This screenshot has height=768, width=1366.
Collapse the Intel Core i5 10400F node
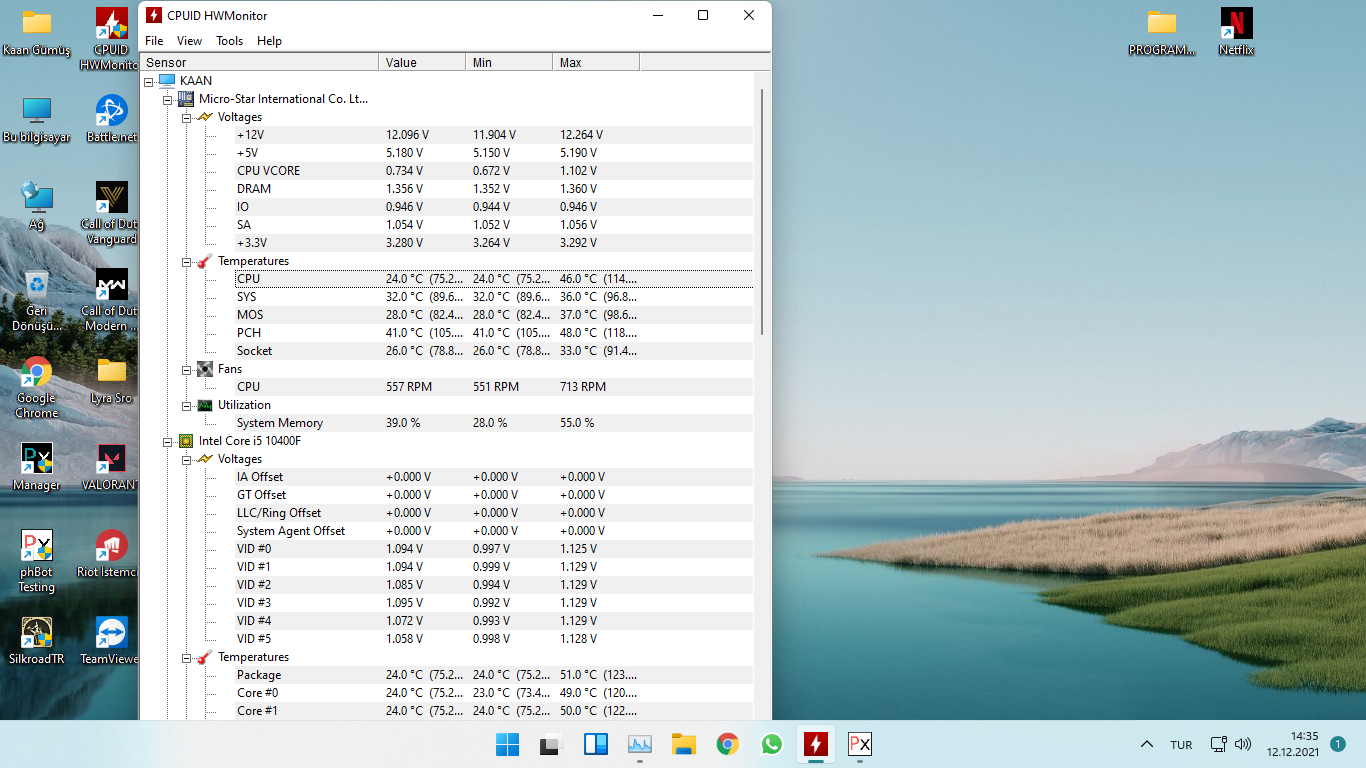168,441
